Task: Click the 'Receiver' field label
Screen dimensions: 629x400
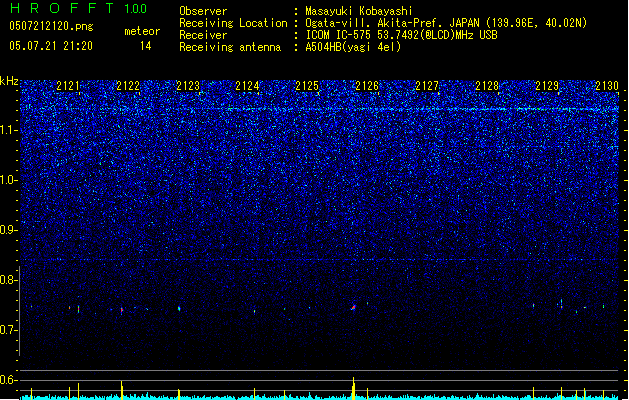Action: click(x=203, y=35)
